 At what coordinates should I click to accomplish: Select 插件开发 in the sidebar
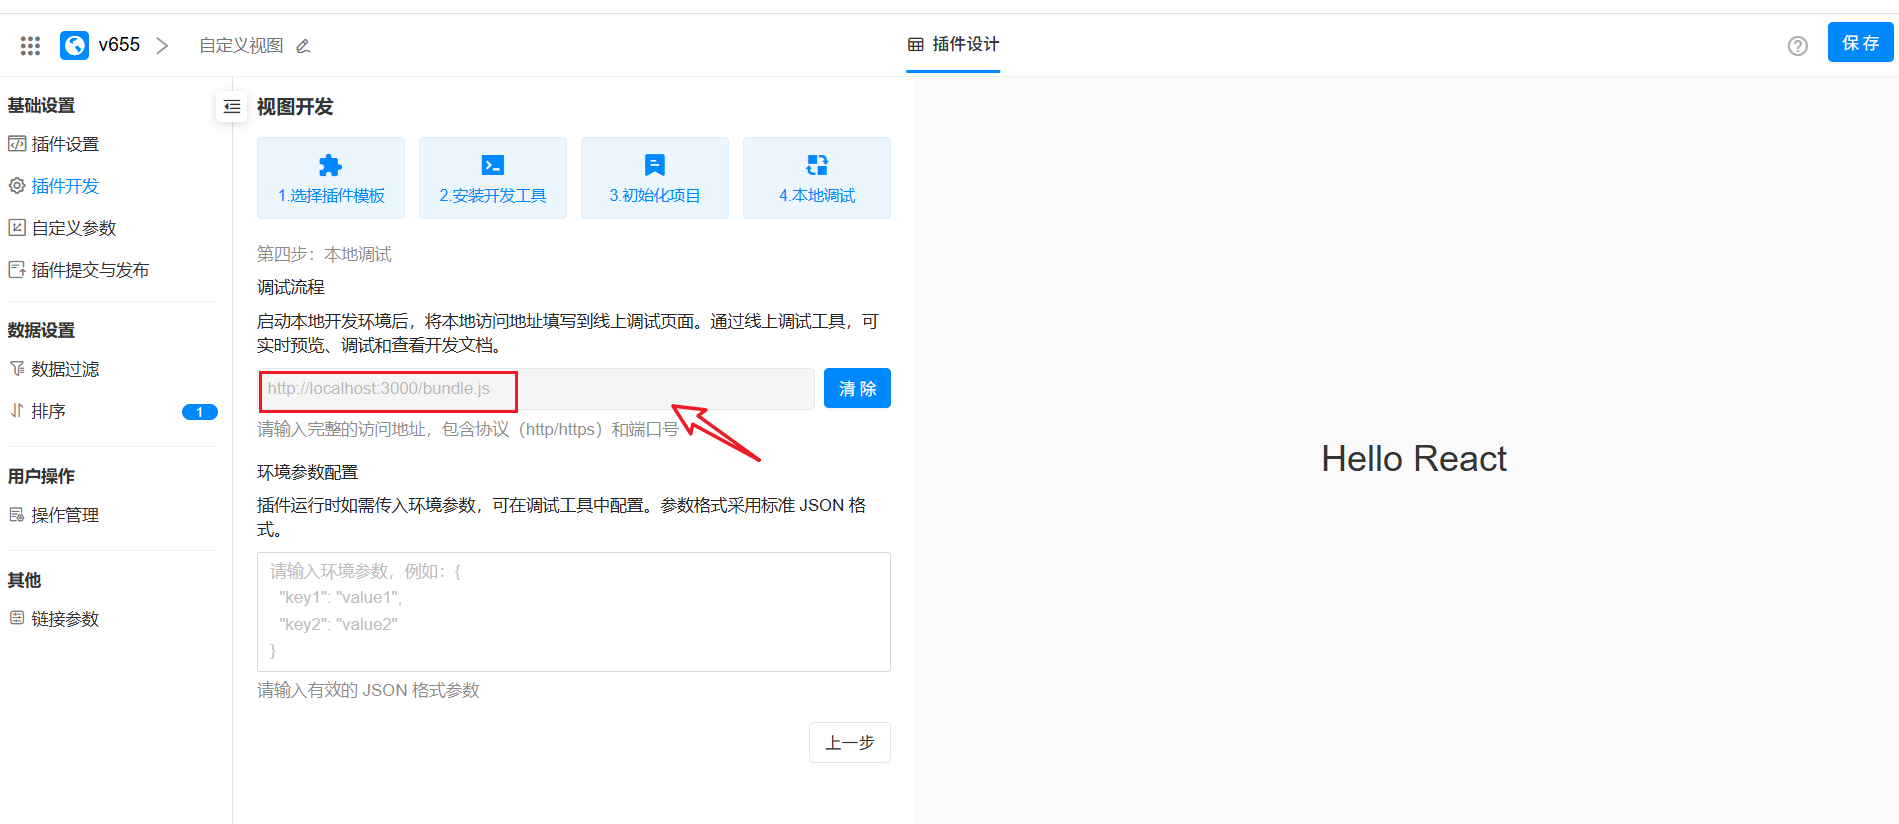coord(65,186)
